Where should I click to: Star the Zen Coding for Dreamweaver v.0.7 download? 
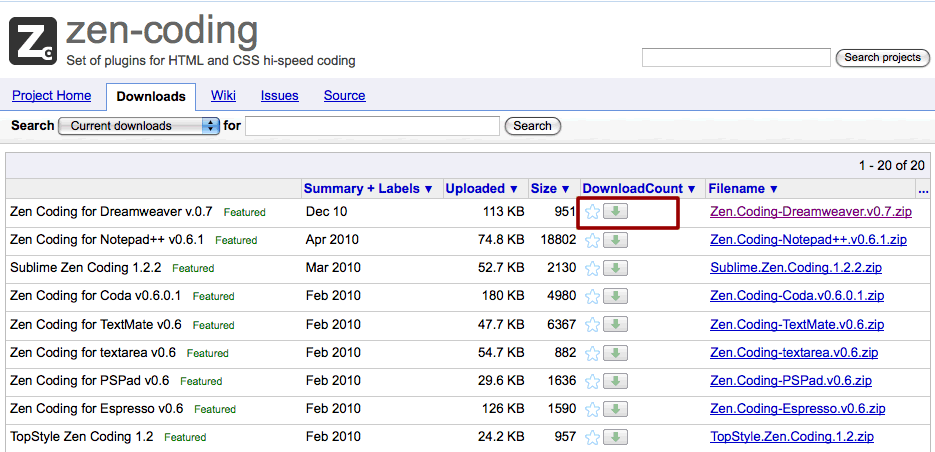click(592, 212)
